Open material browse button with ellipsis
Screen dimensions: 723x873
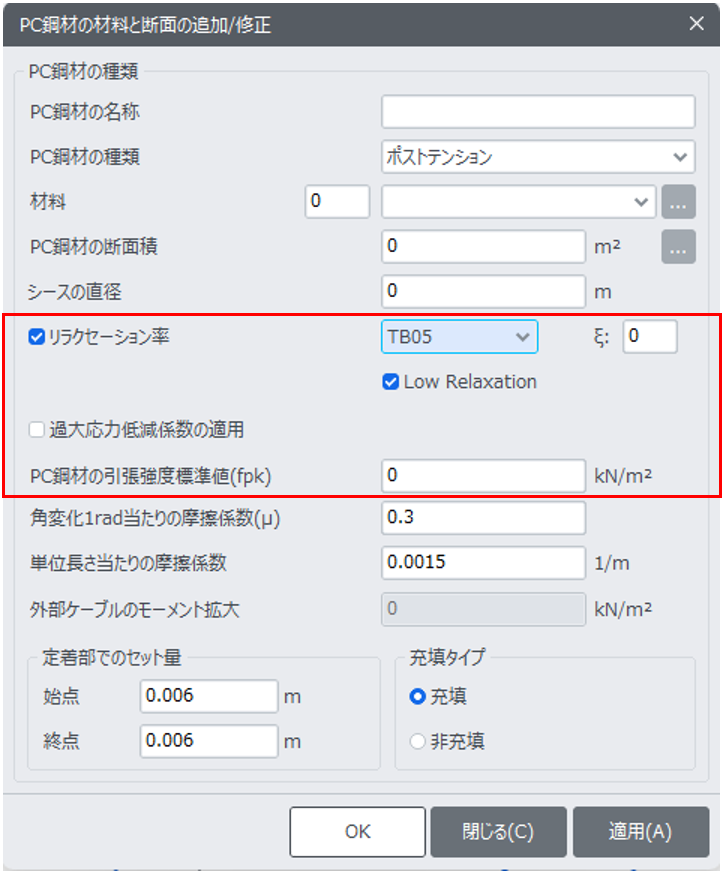678,202
